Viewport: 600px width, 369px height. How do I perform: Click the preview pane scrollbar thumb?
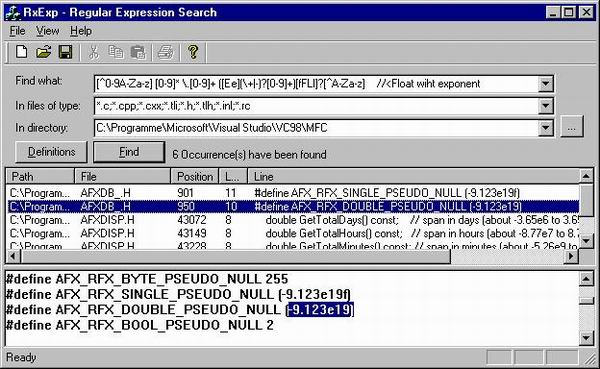coord(586,301)
